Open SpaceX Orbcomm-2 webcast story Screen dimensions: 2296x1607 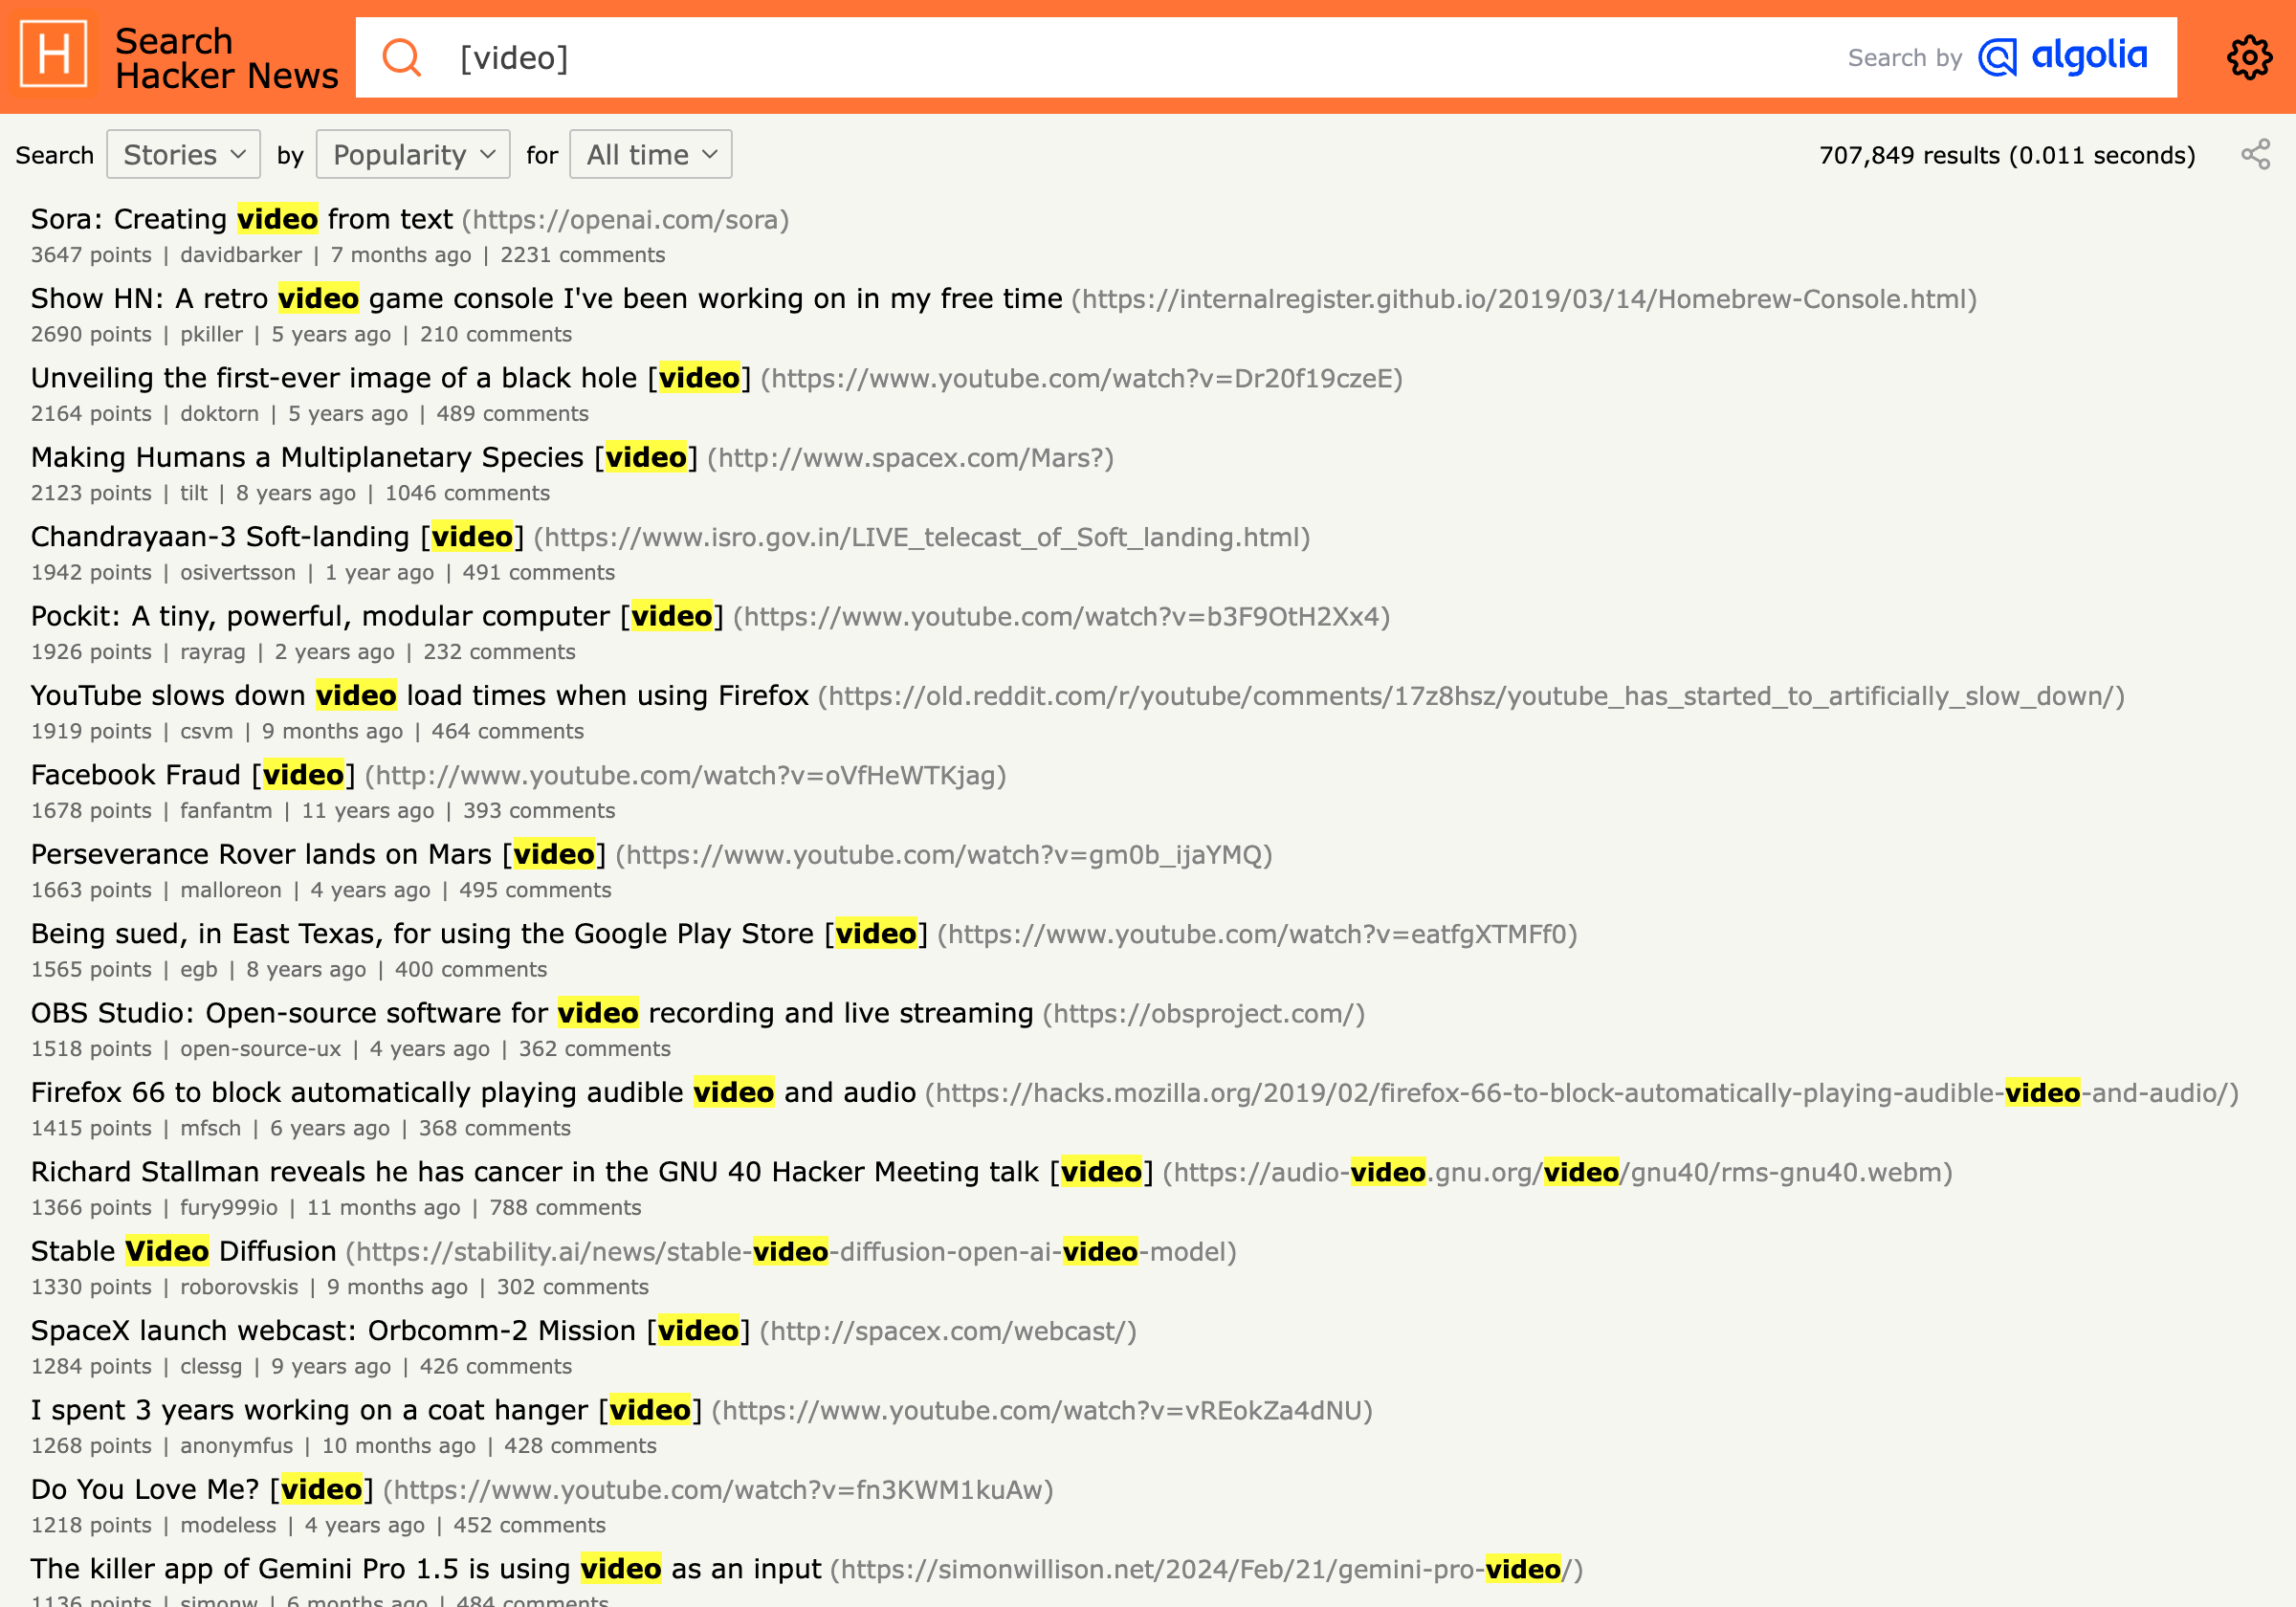pos(390,1331)
